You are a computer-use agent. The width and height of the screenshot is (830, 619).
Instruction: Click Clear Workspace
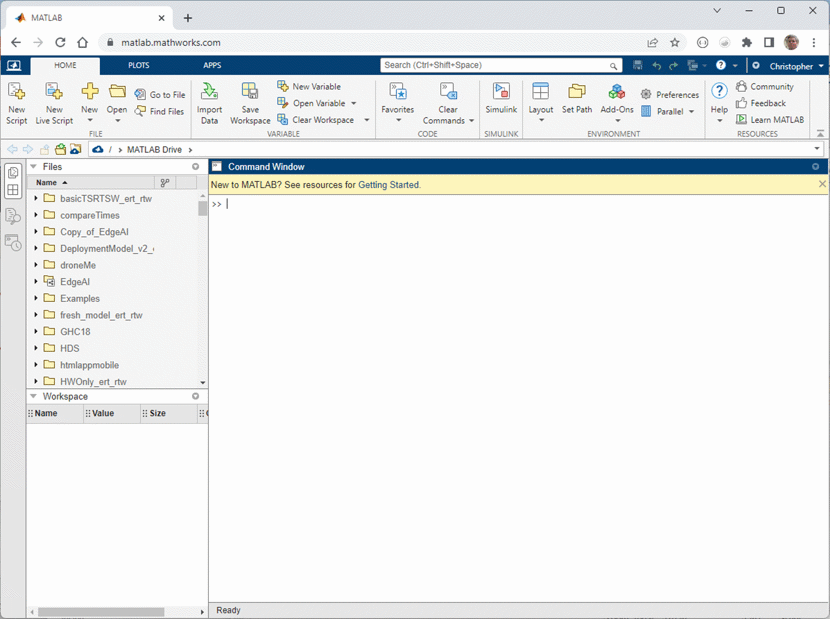(316, 120)
